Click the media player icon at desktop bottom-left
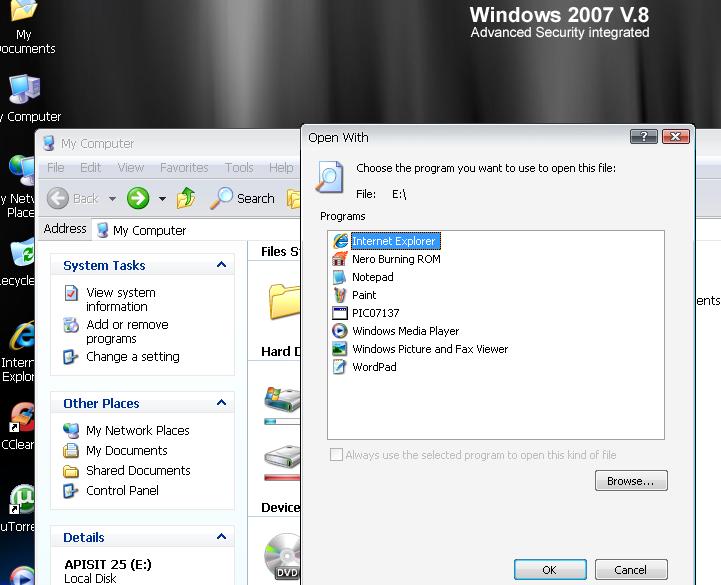The image size is (721, 585). (21, 575)
